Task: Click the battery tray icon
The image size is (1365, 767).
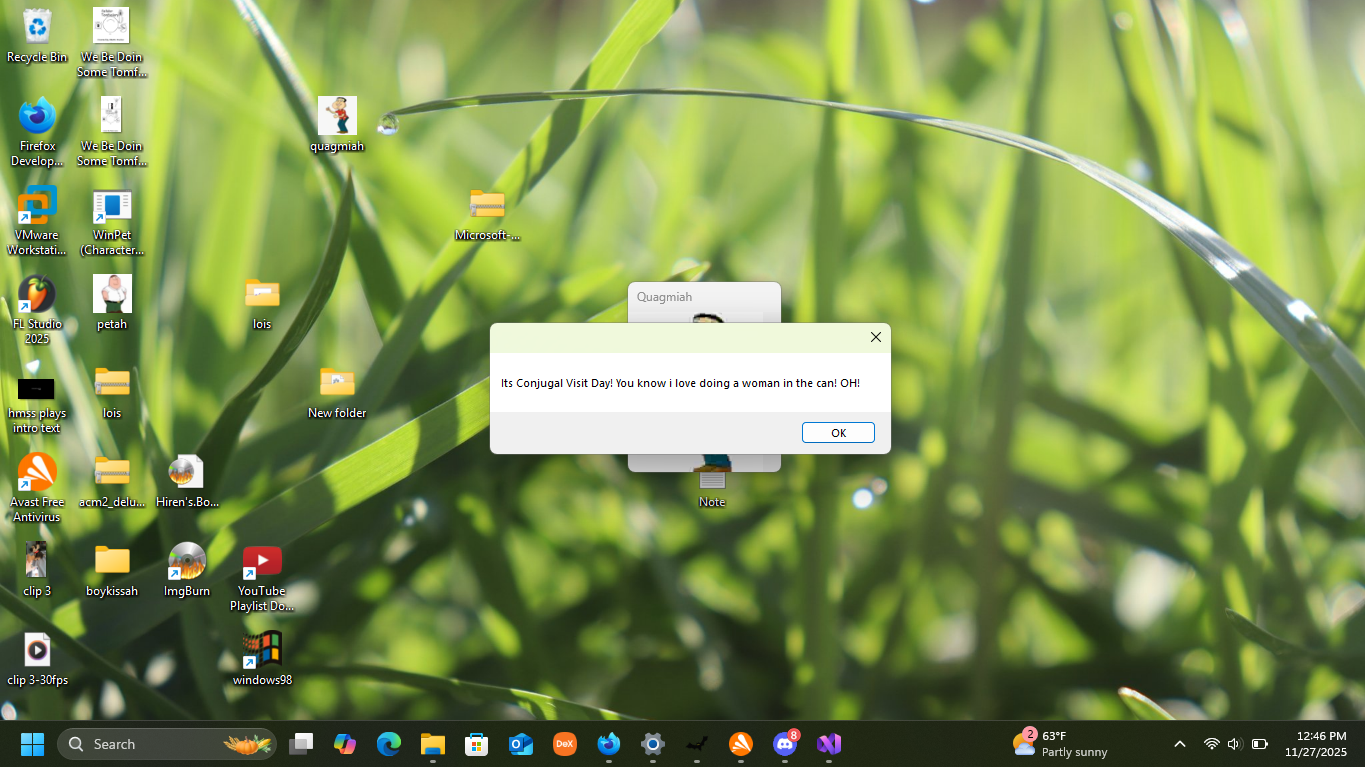Action: (1260, 744)
